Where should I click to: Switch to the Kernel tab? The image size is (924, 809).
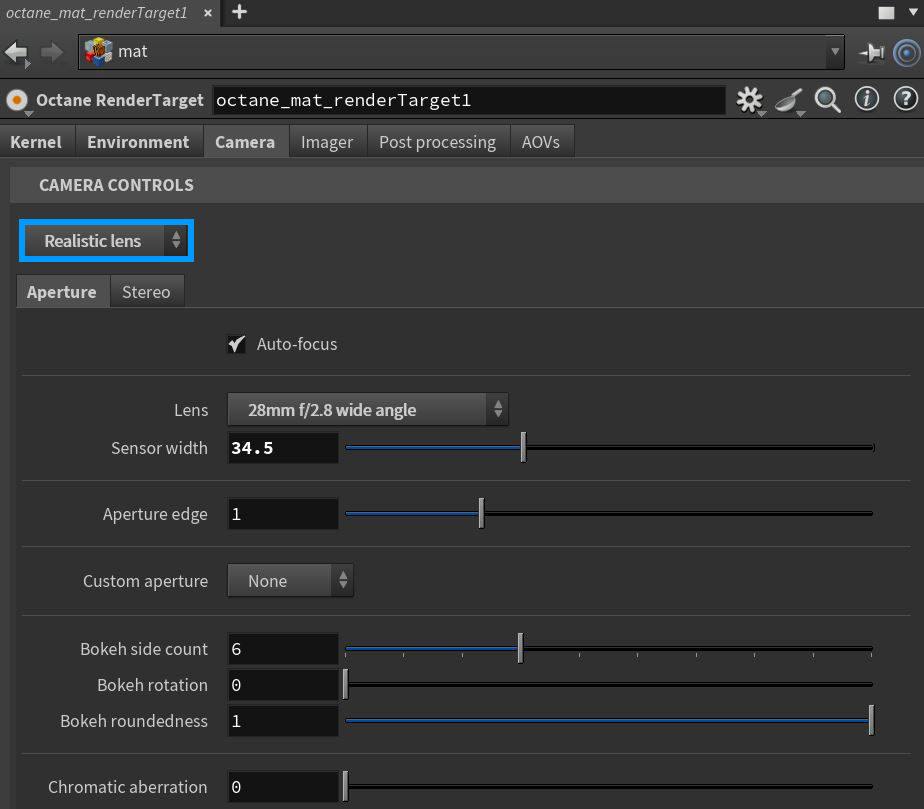[x=36, y=142]
